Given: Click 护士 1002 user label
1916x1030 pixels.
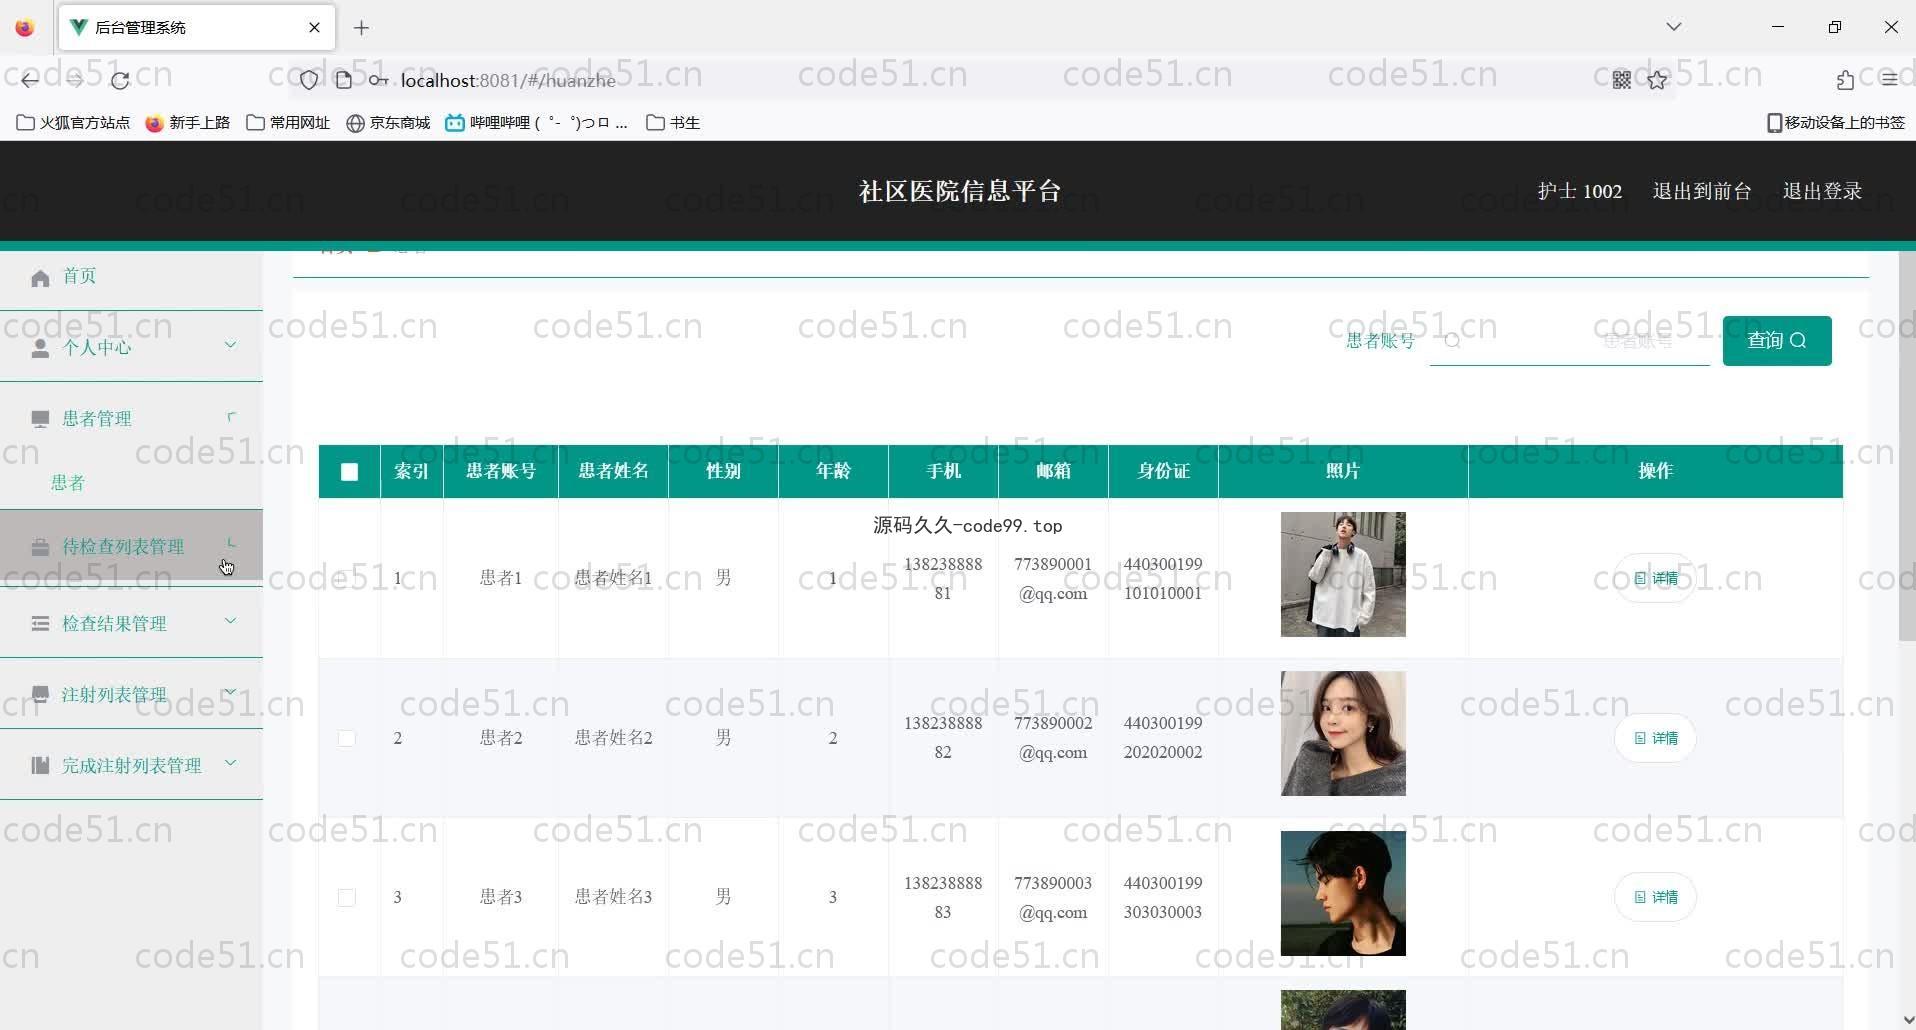Looking at the screenshot, I should (x=1579, y=191).
